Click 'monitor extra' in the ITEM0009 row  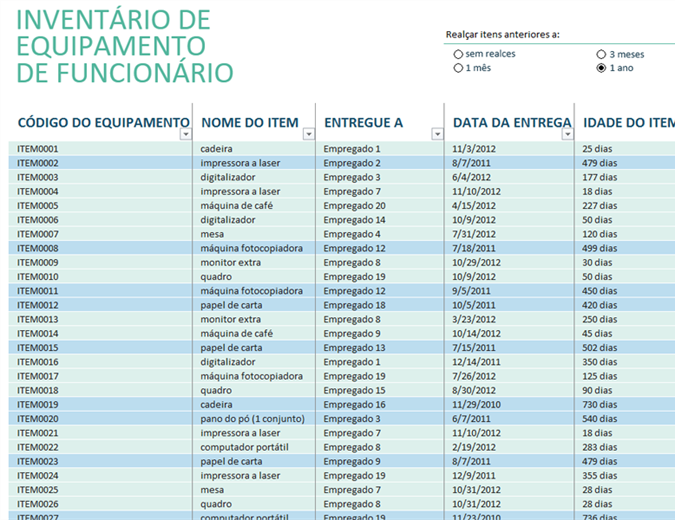click(x=231, y=263)
